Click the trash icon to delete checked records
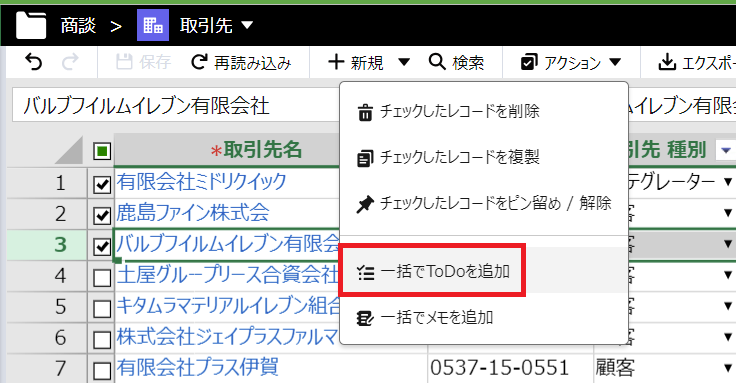 pyautogui.click(x=365, y=113)
